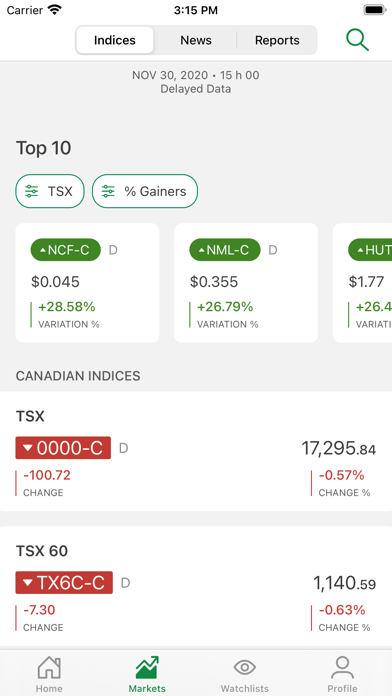Tap the NOV 30, 2020 timestamp text
The width and height of the screenshot is (392, 696).
[x=196, y=75]
